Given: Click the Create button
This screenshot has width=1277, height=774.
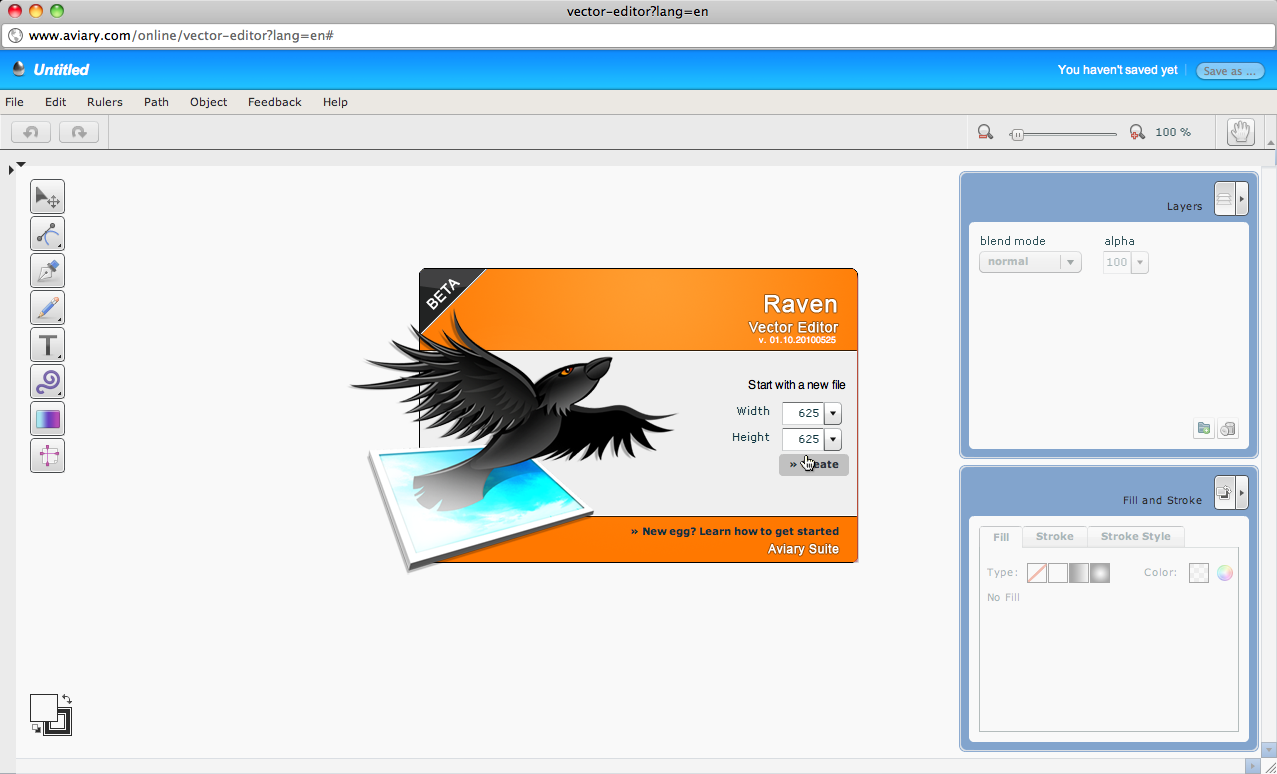Looking at the screenshot, I should click(x=814, y=464).
